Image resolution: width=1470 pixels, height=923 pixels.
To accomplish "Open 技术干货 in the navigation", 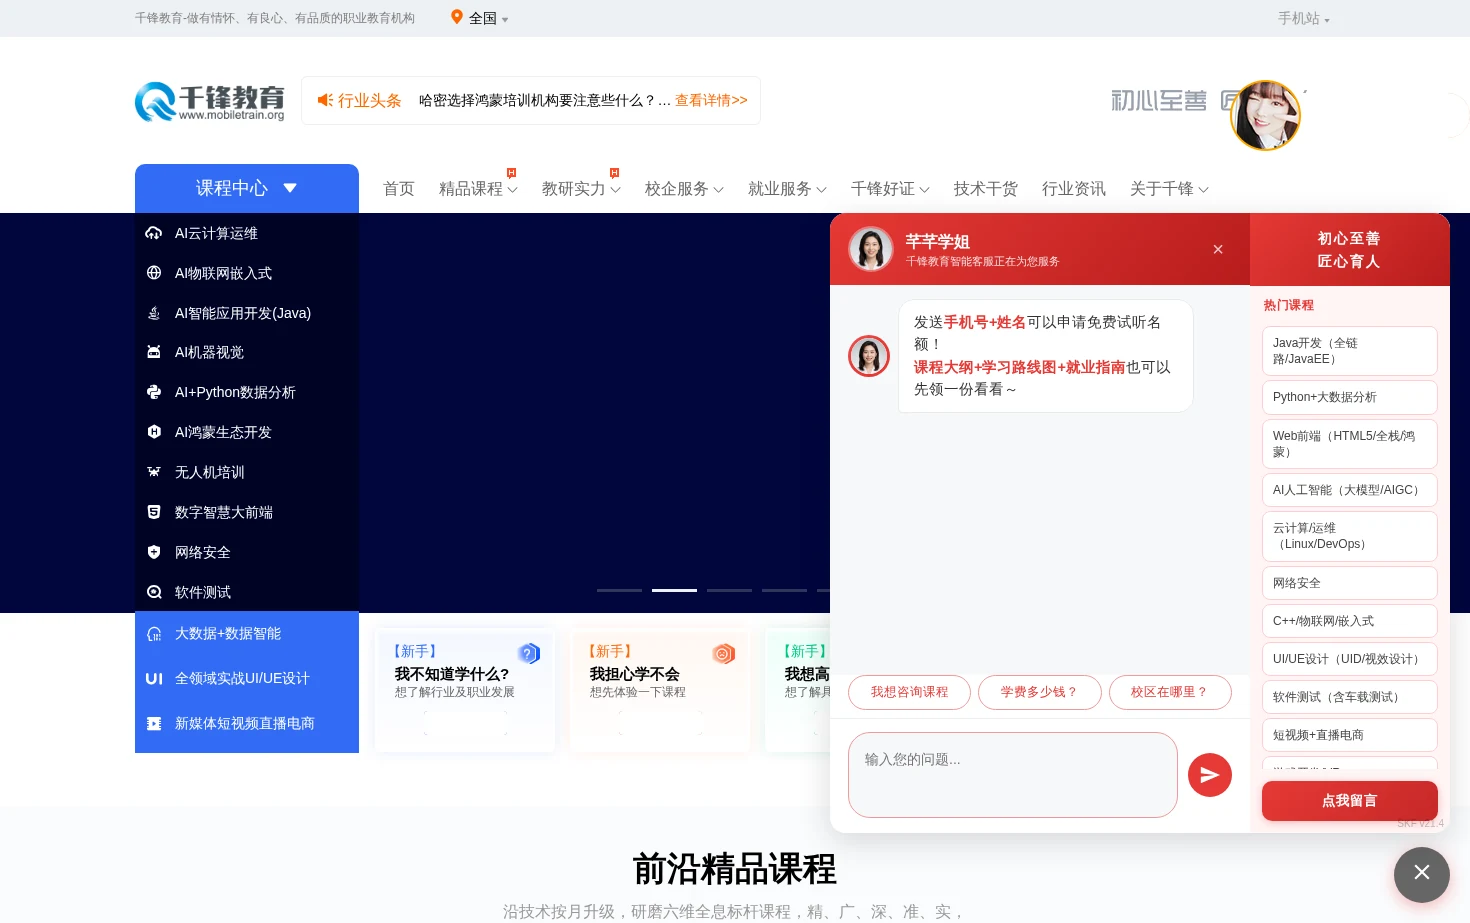I will coord(986,188).
